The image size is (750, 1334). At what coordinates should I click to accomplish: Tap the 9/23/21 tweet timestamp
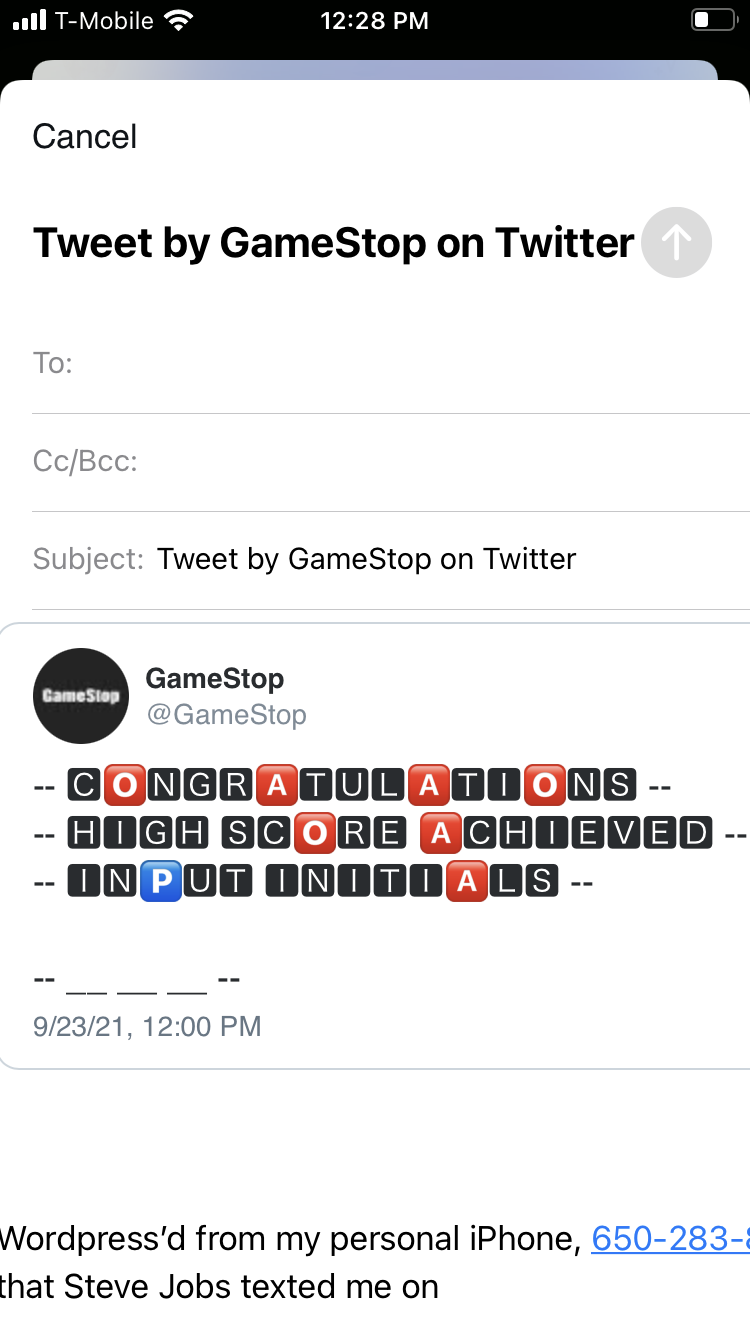click(147, 1026)
